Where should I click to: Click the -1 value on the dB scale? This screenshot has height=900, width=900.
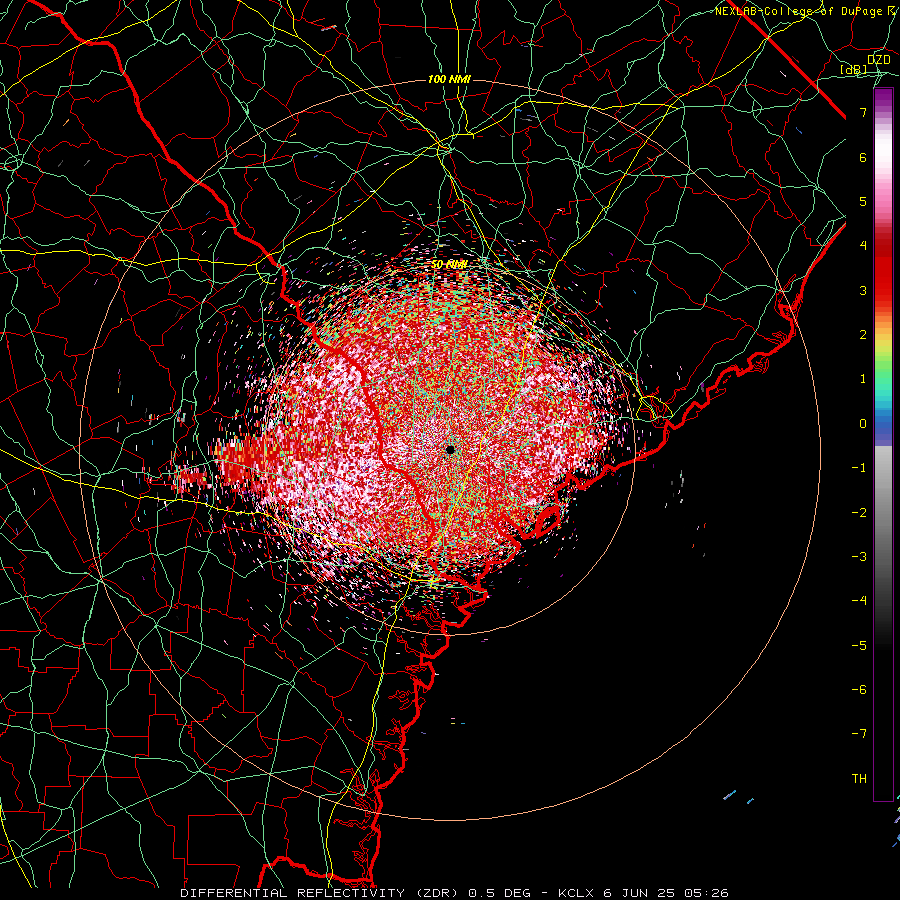(859, 468)
